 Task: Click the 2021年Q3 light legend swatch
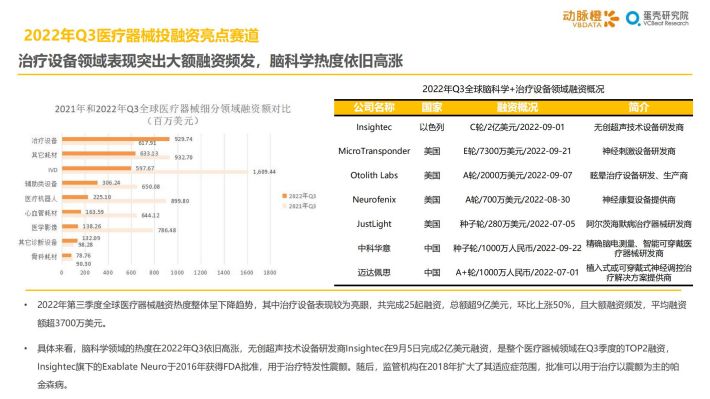tap(285, 206)
